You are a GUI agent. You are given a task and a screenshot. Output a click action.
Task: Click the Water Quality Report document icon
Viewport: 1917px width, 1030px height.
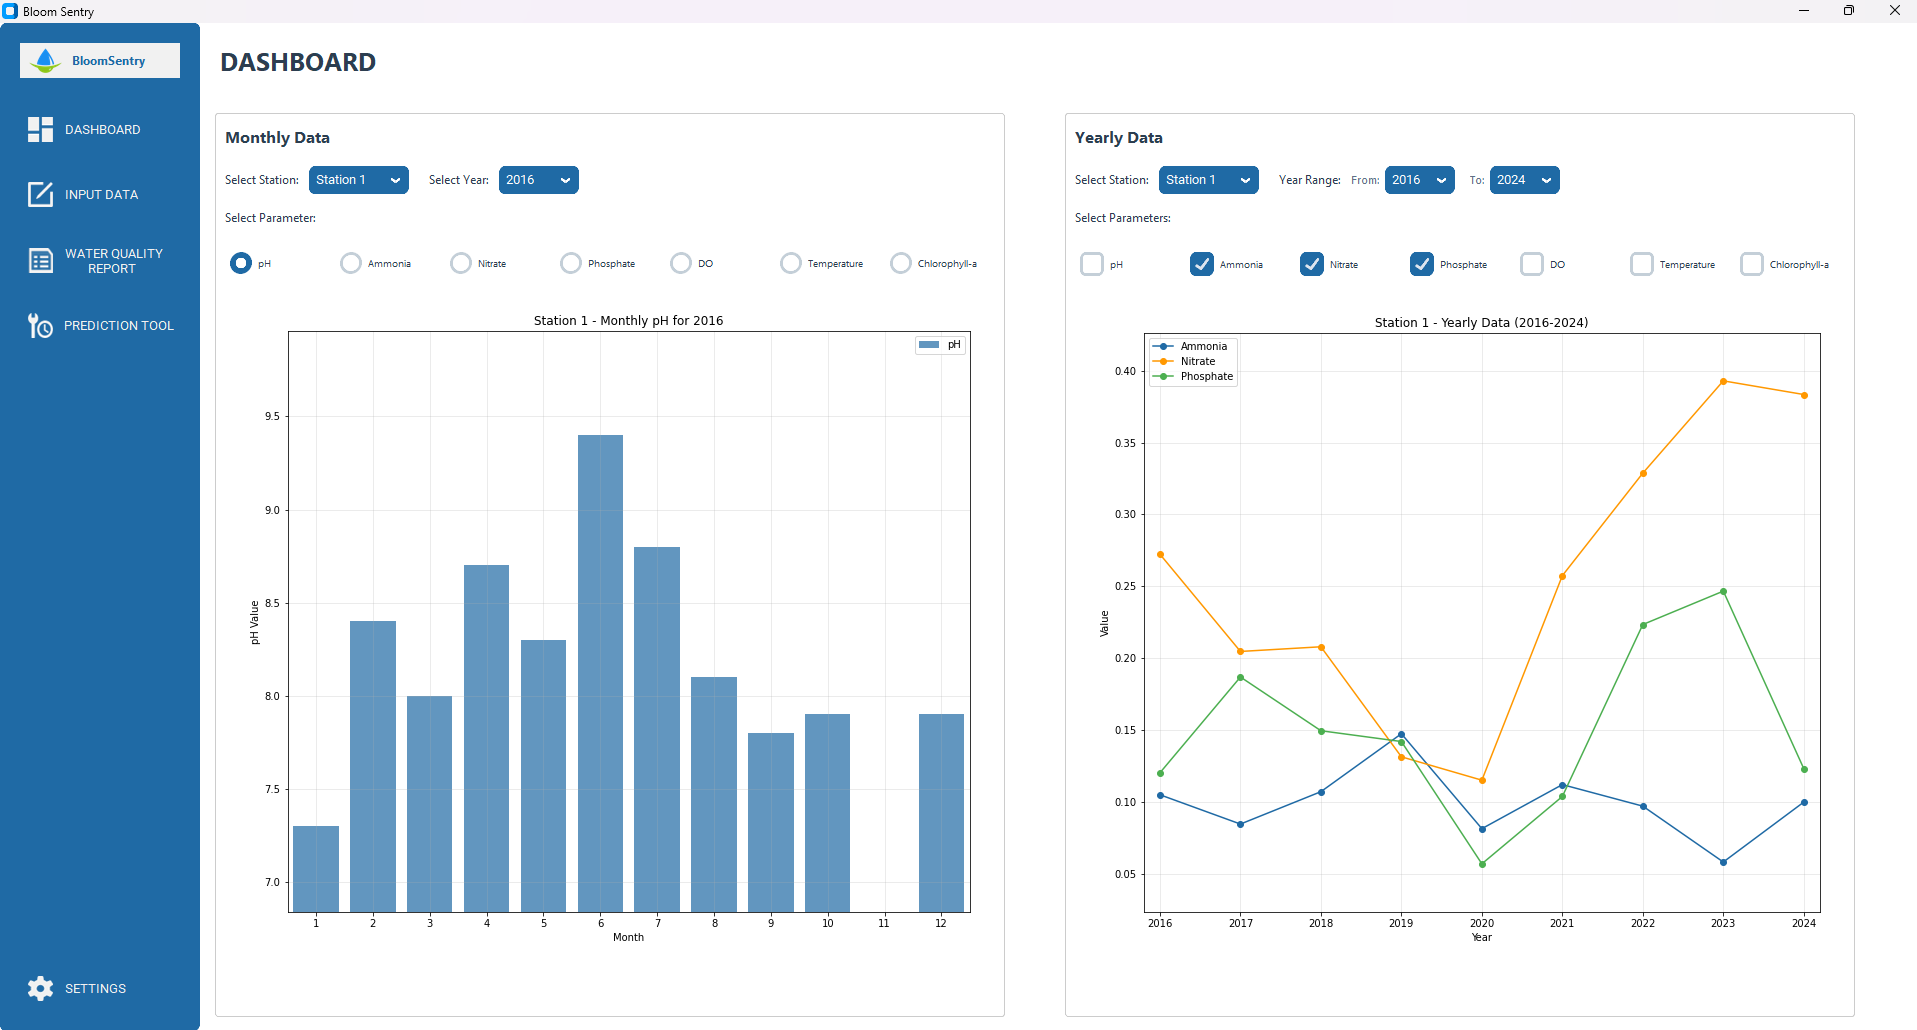pos(40,261)
